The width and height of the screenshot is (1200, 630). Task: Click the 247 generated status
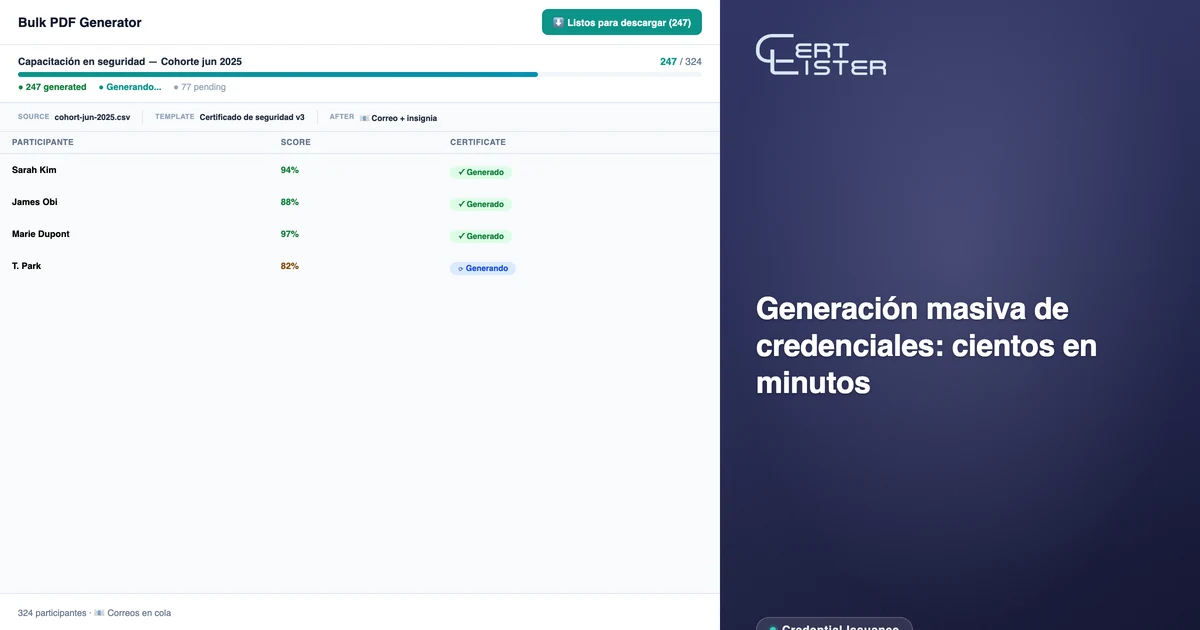[52, 87]
